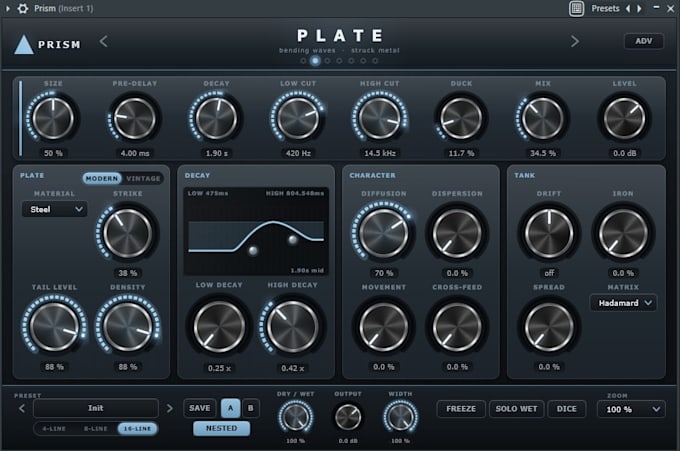Click the Prism triangle logo
680x451 pixels.
[23, 45]
